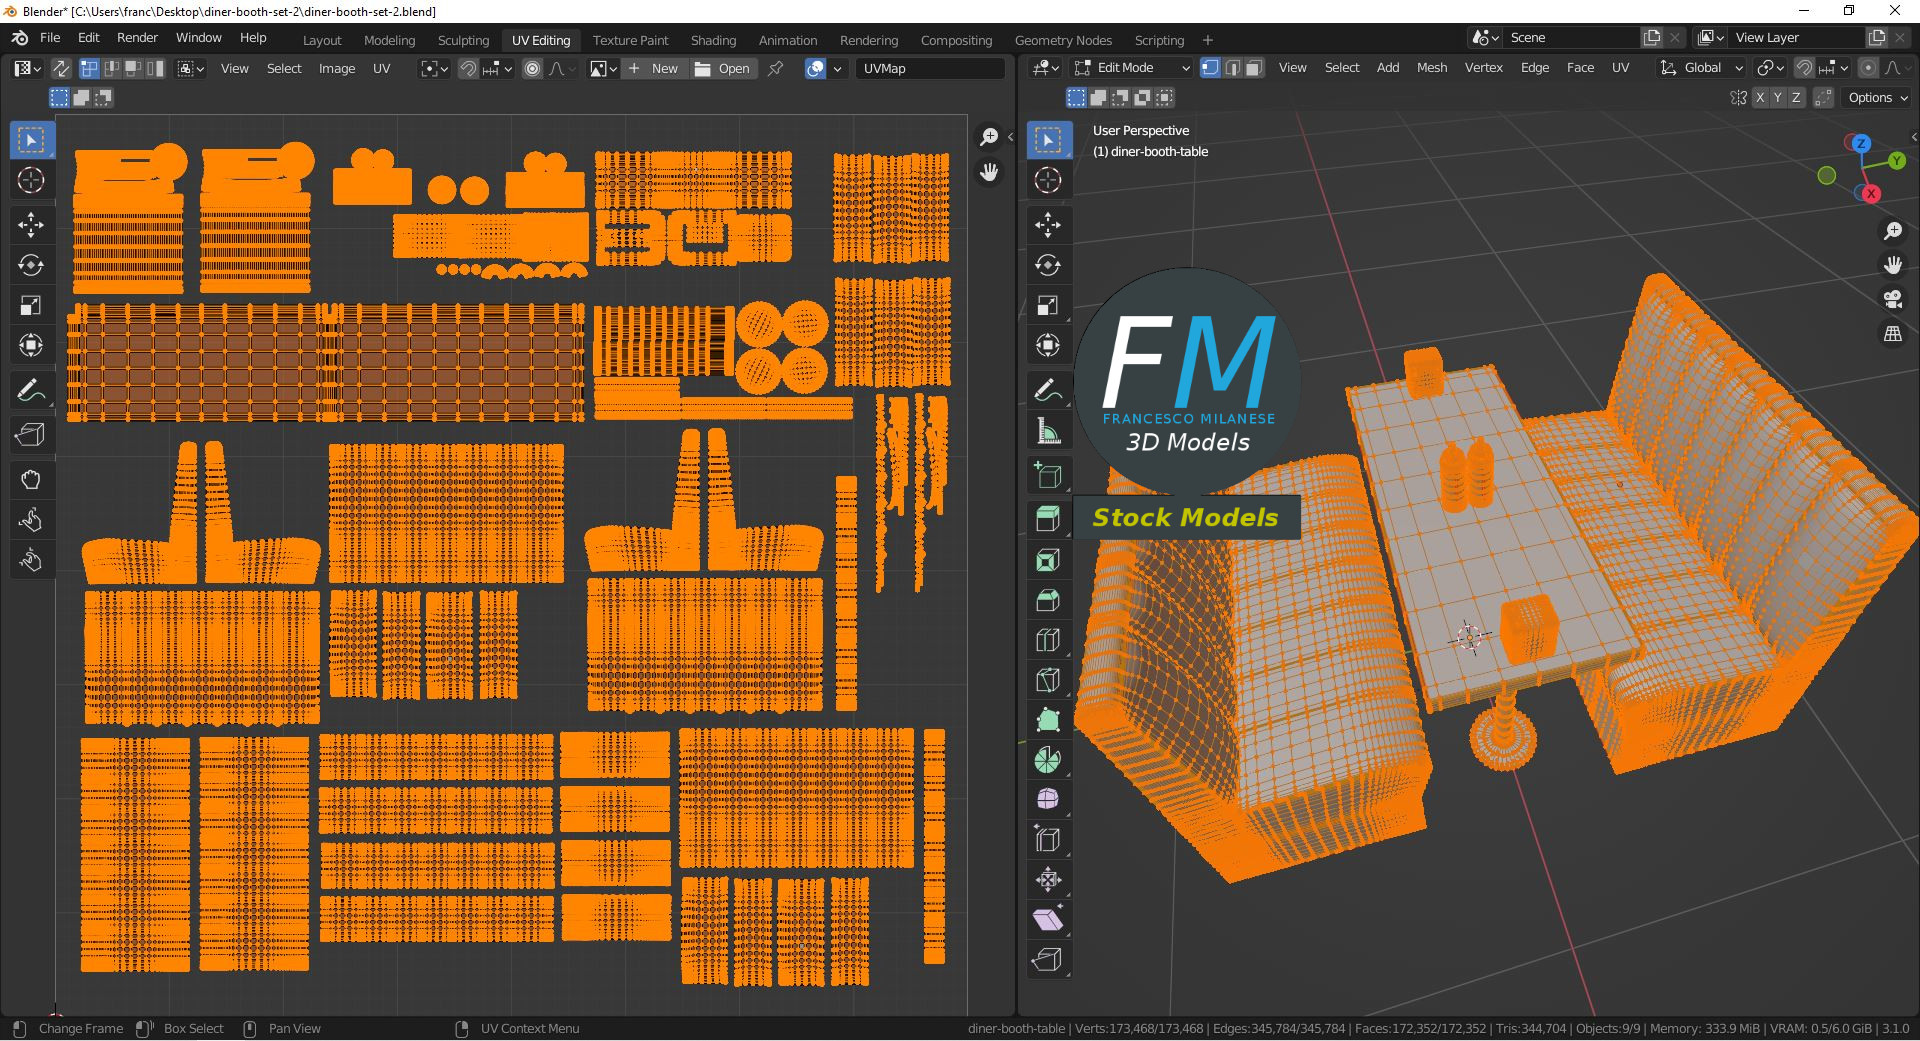Toggle UV sync selection button
The height and width of the screenshot is (1041, 1920).
coord(61,68)
